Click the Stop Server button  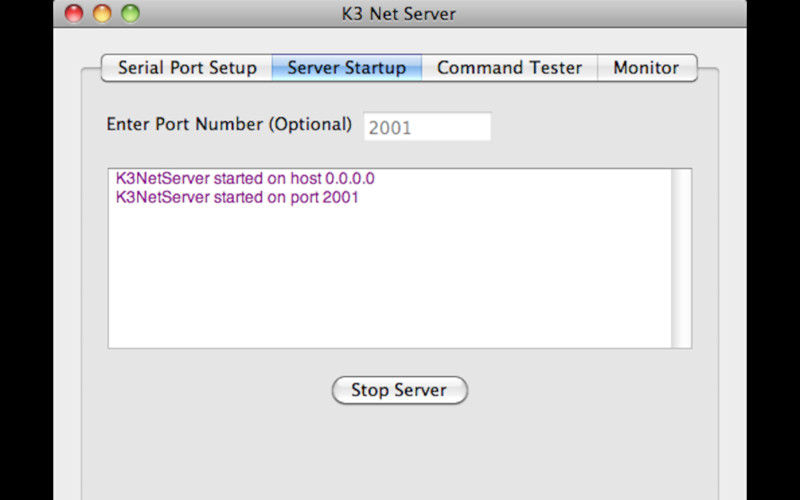coord(399,390)
